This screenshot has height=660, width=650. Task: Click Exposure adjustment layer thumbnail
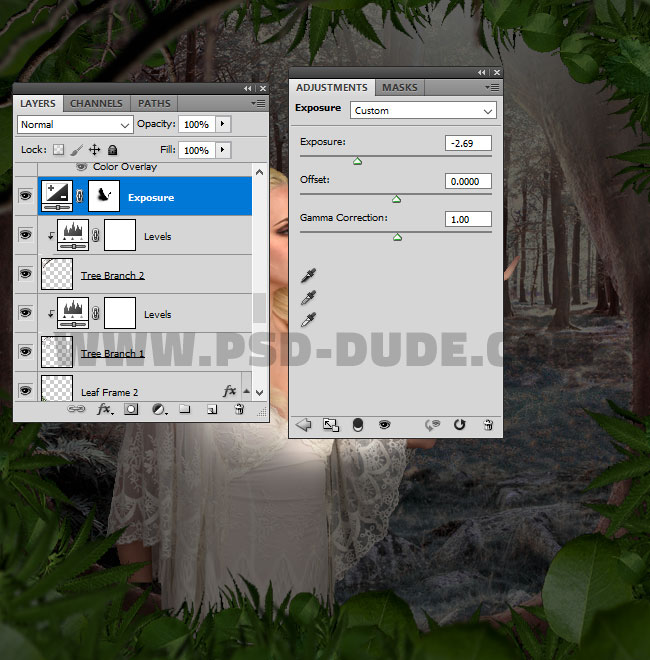(x=57, y=196)
